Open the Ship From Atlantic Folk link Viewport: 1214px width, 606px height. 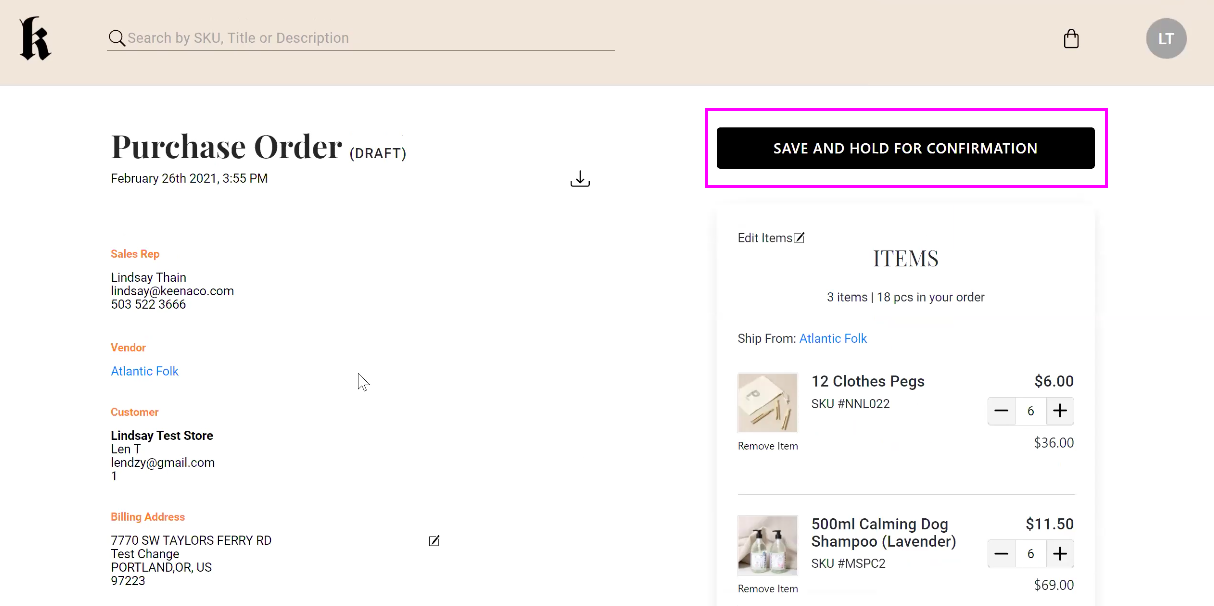[x=833, y=338]
